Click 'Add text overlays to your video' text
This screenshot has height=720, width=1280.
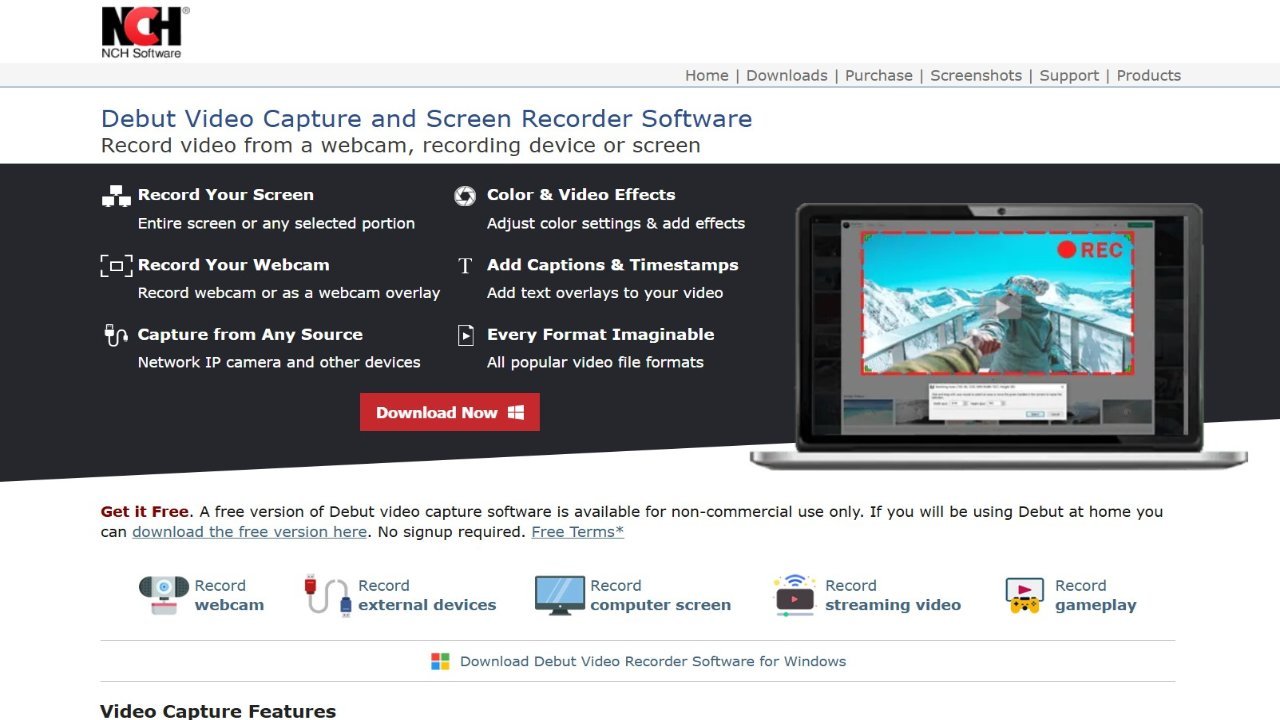click(x=605, y=293)
